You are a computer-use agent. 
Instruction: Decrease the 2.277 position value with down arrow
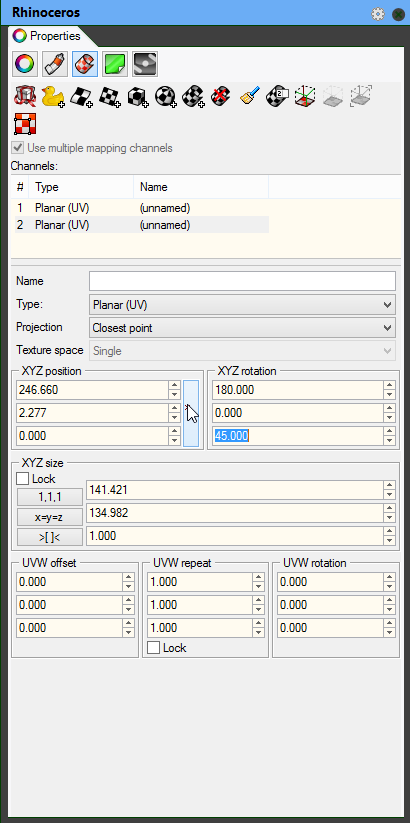coord(175,418)
